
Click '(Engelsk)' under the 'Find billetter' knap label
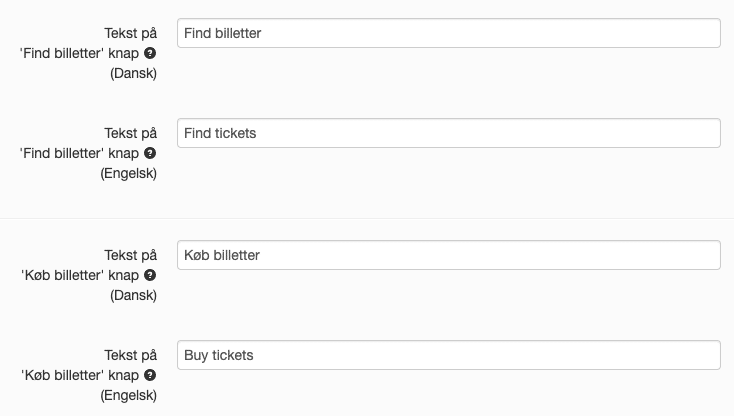pyautogui.click(x=128, y=174)
